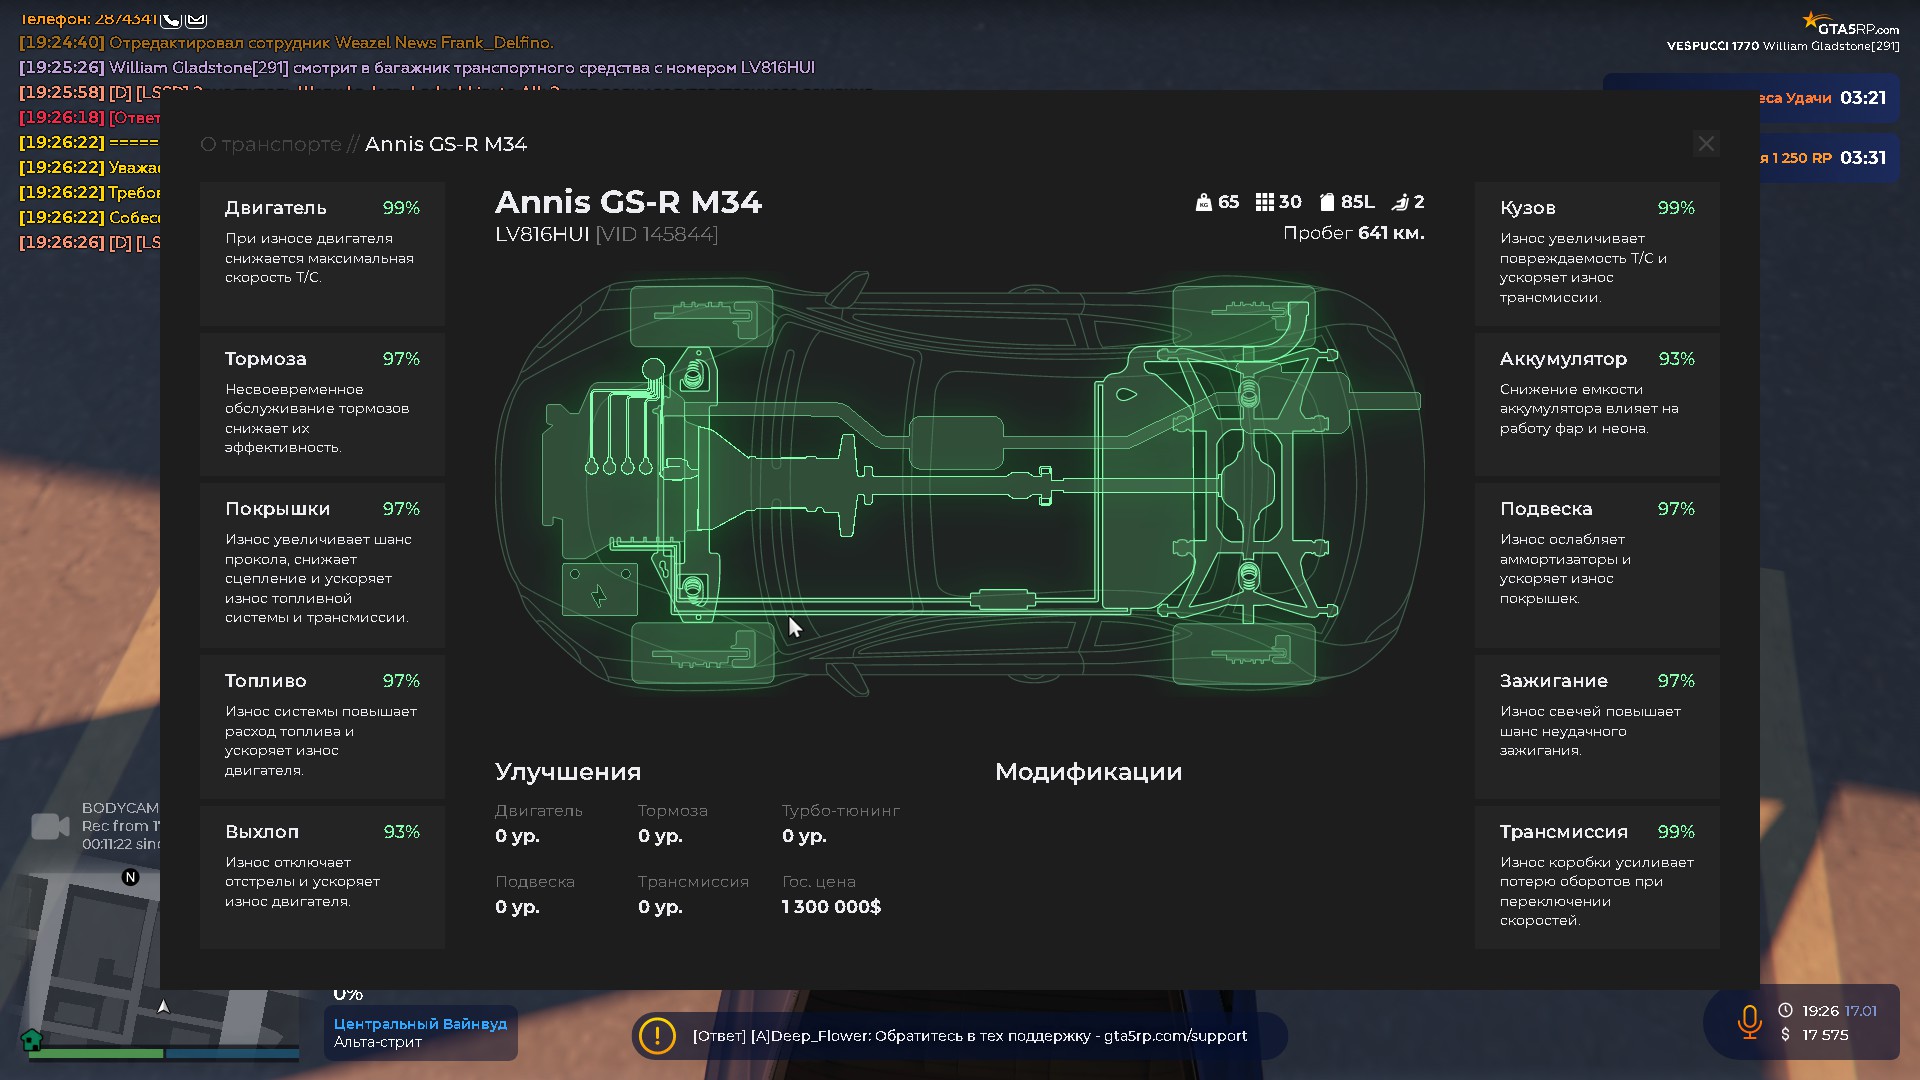The image size is (1920, 1080).
Task: Click the Модификации section heading
Action: pyautogui.click(x=1088, y=772)
